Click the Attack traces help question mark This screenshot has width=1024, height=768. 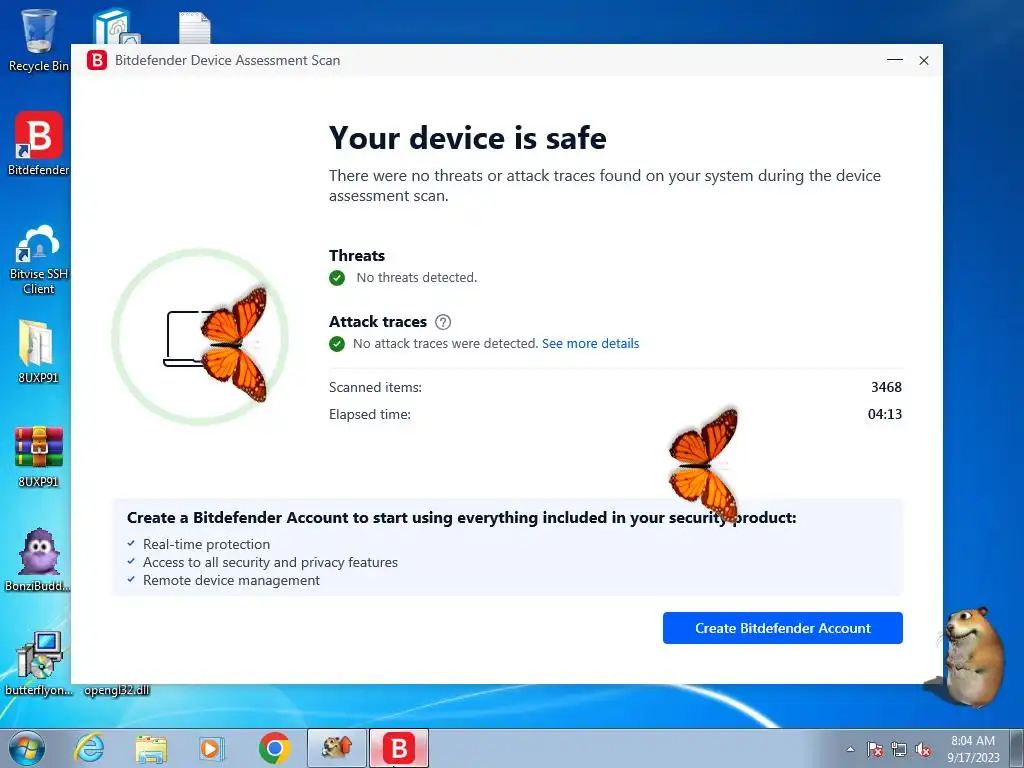[x=443, y=322]
